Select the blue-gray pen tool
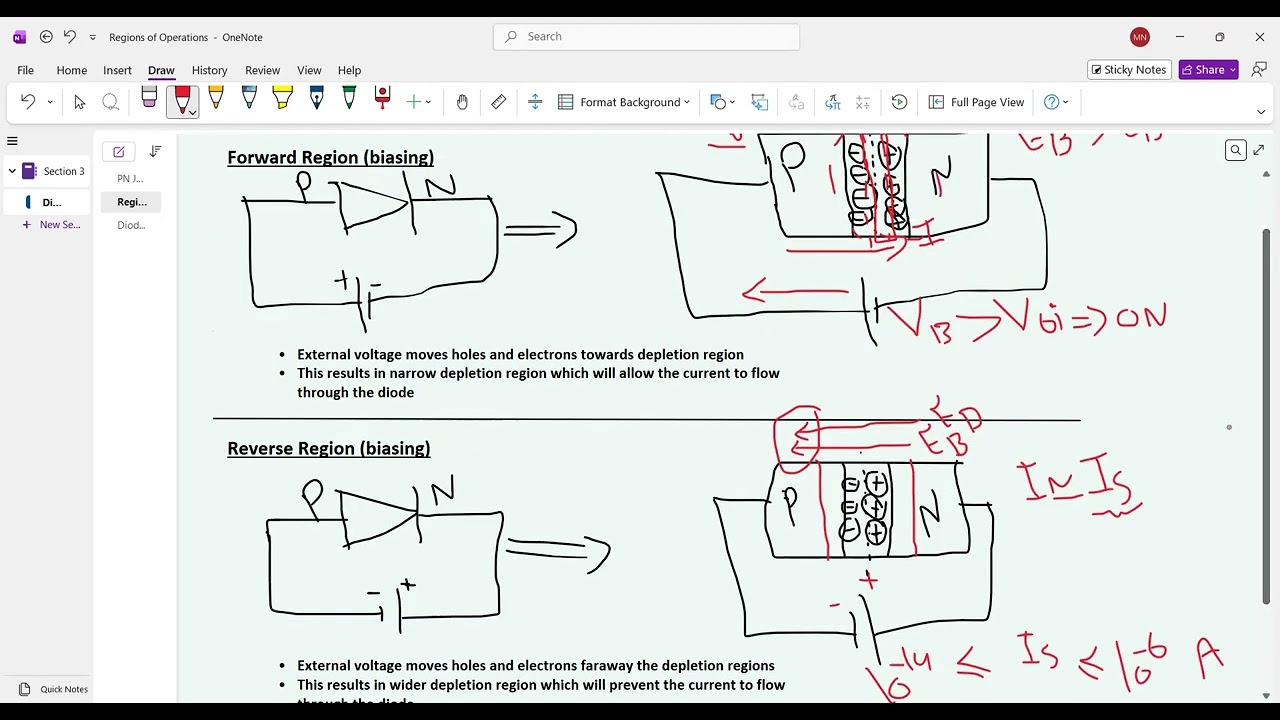This screenshot has width=1280, height=720. [249, 98]
